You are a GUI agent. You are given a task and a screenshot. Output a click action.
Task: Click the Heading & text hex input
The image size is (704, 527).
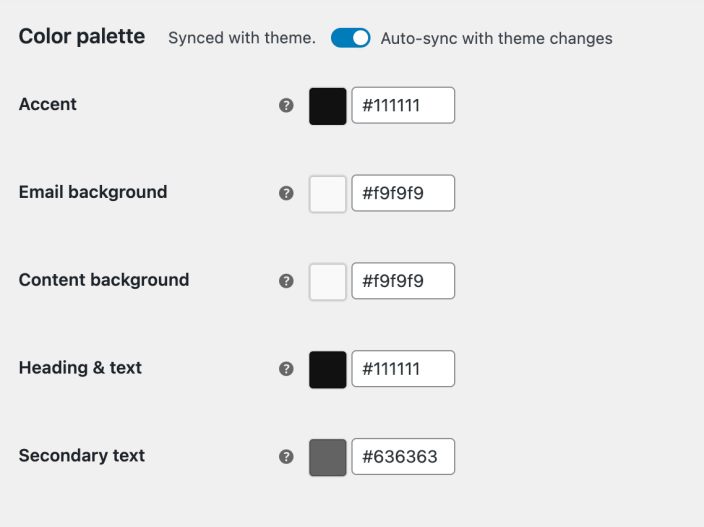[x=403, y=369]
